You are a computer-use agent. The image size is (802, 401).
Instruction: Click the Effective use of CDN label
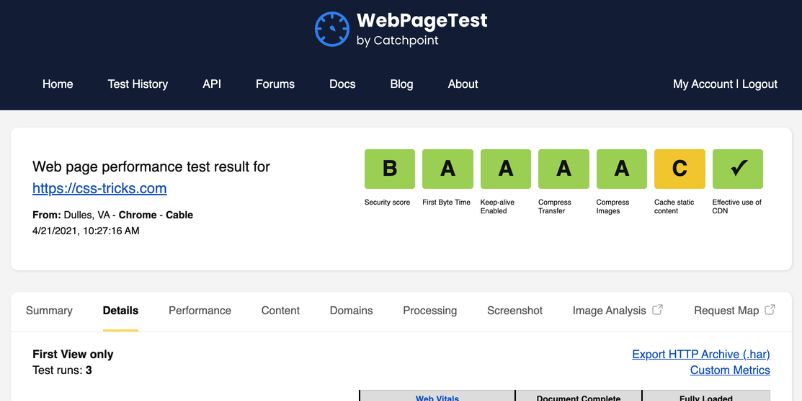(737, 207)
